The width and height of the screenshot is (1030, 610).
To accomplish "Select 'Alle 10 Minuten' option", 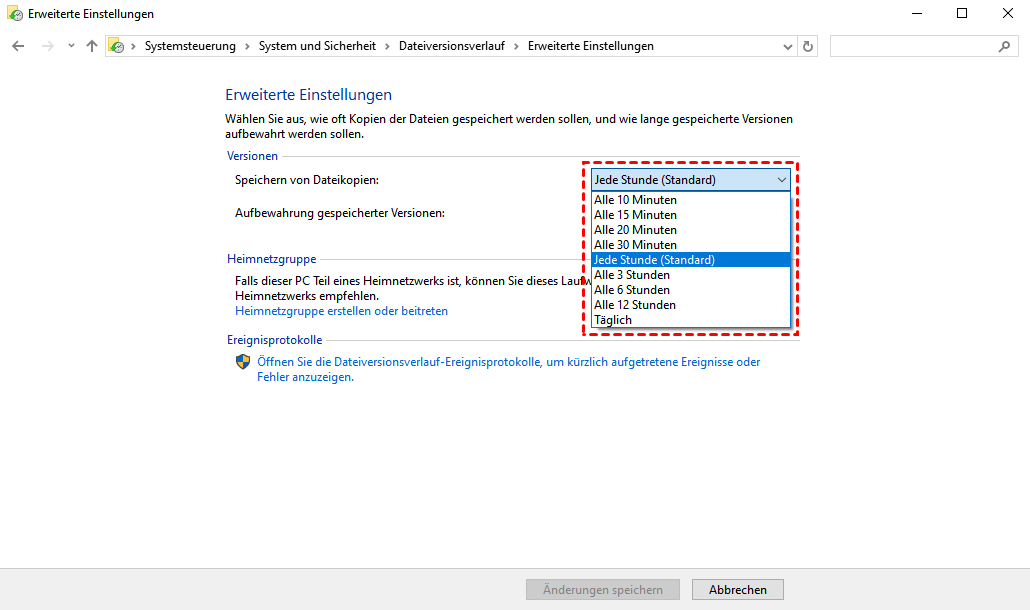I will 635,200.
